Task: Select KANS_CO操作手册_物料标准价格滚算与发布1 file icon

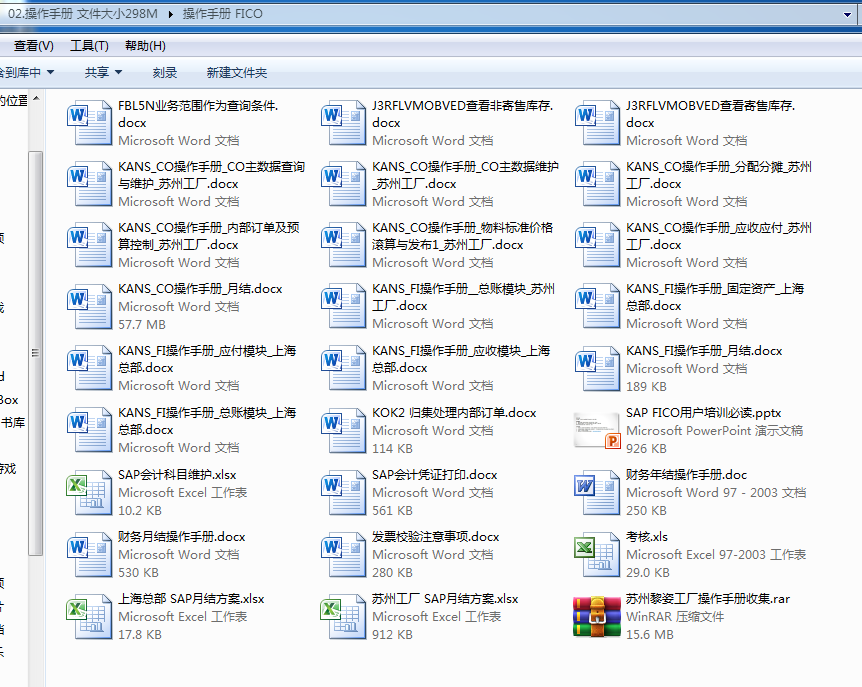Action: pyautogui.click(x=343, y=244)
